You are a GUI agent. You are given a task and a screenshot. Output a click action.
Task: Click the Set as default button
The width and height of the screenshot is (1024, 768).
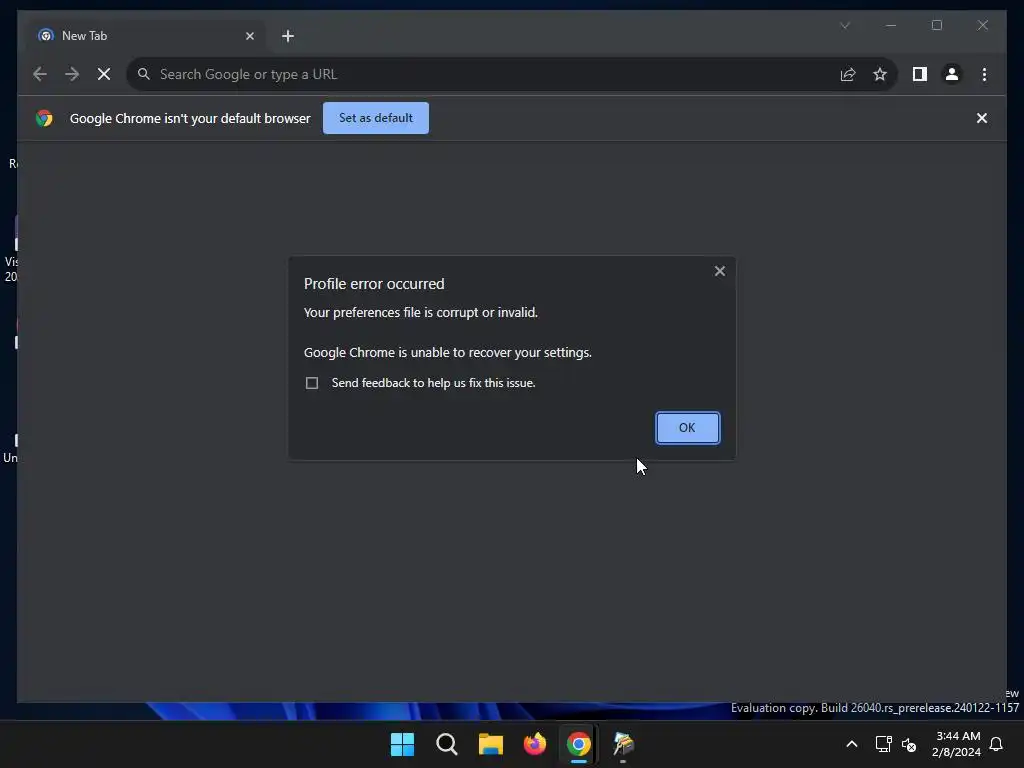(x=376, y=118)
